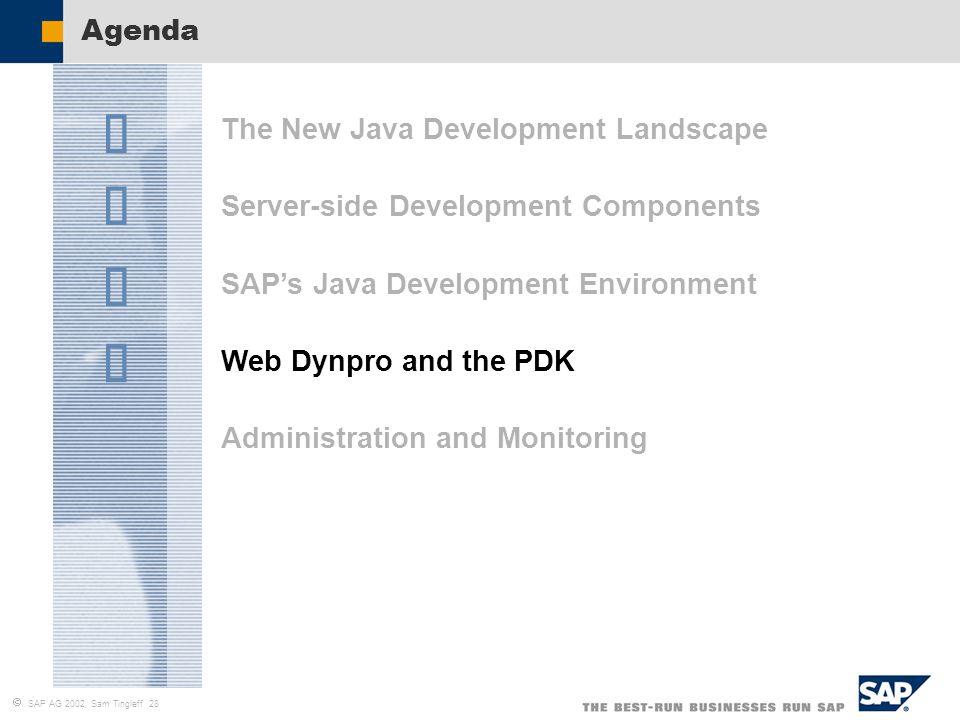Click the SAP logo
960x720 pixels.
point(893,693)
